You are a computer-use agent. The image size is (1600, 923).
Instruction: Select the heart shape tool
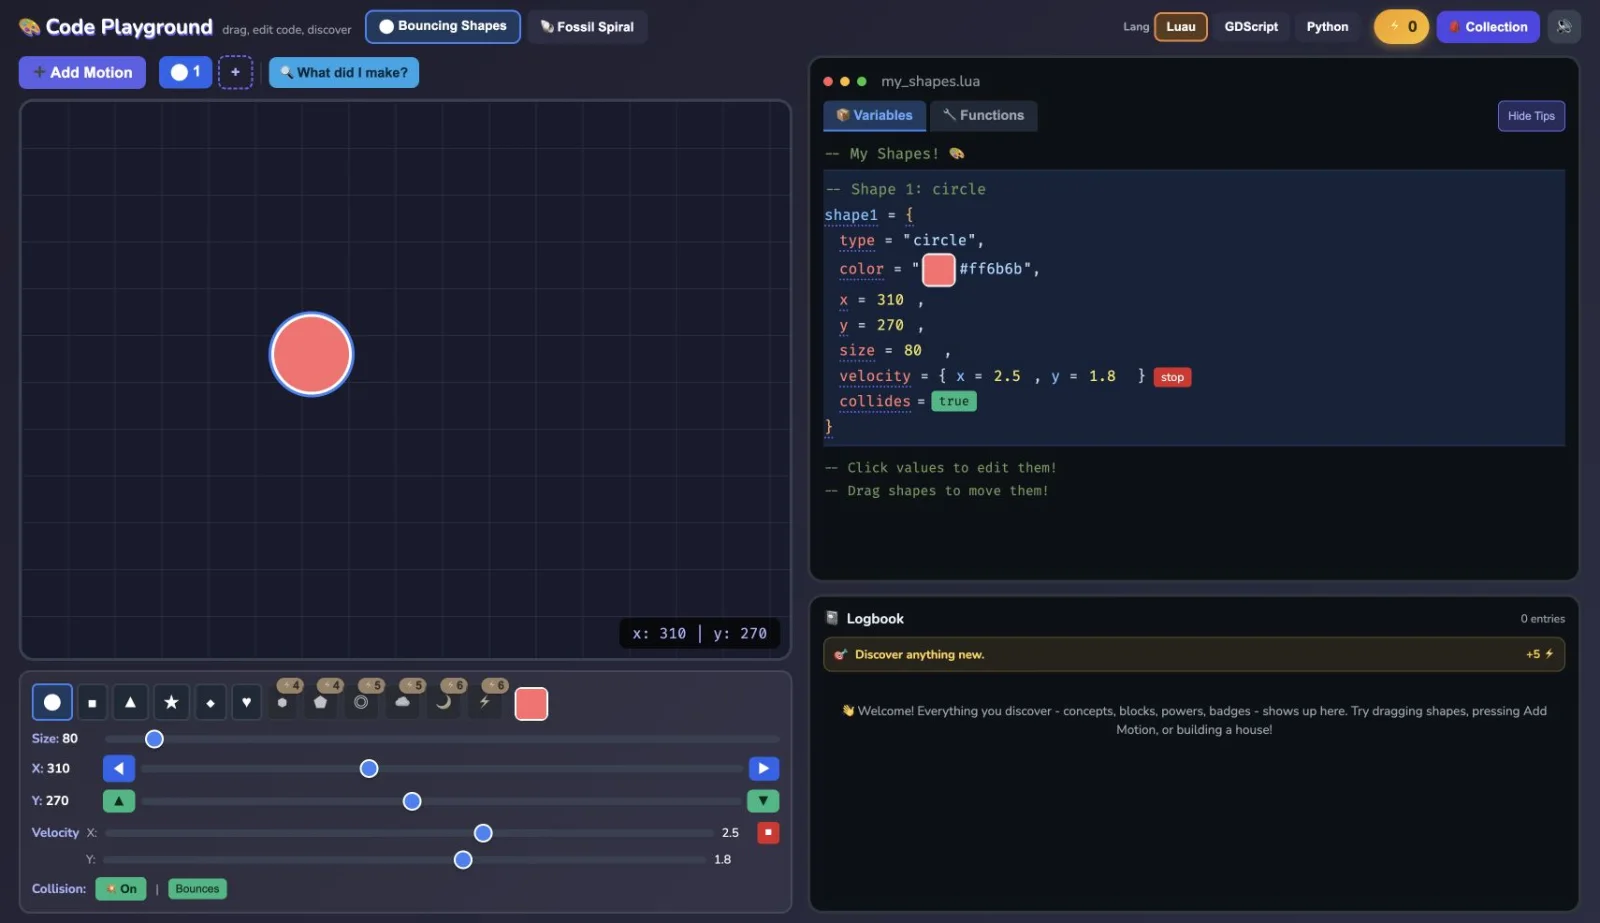click(246, 703)
